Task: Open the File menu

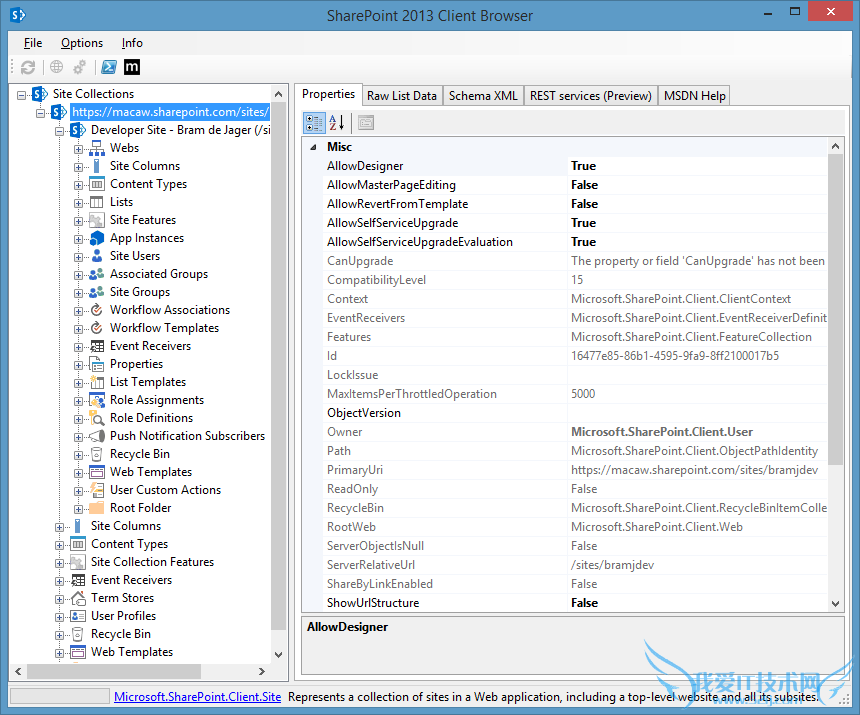Action: coord(33,43)
